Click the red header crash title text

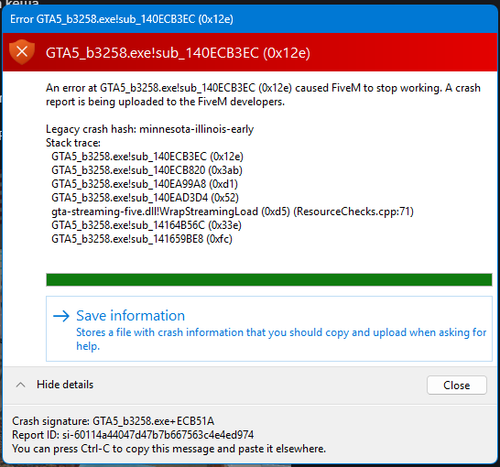pyautogui.click(x=178, y=53)
